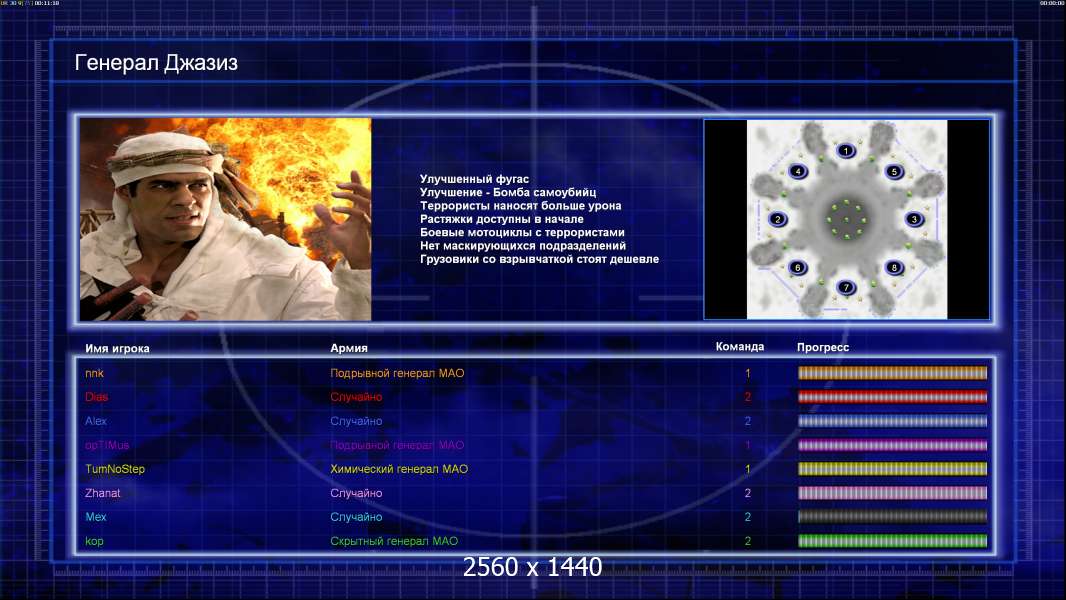Click player name Zhanat
Viewport: 1066px width, 600px height.
[103, 493]
